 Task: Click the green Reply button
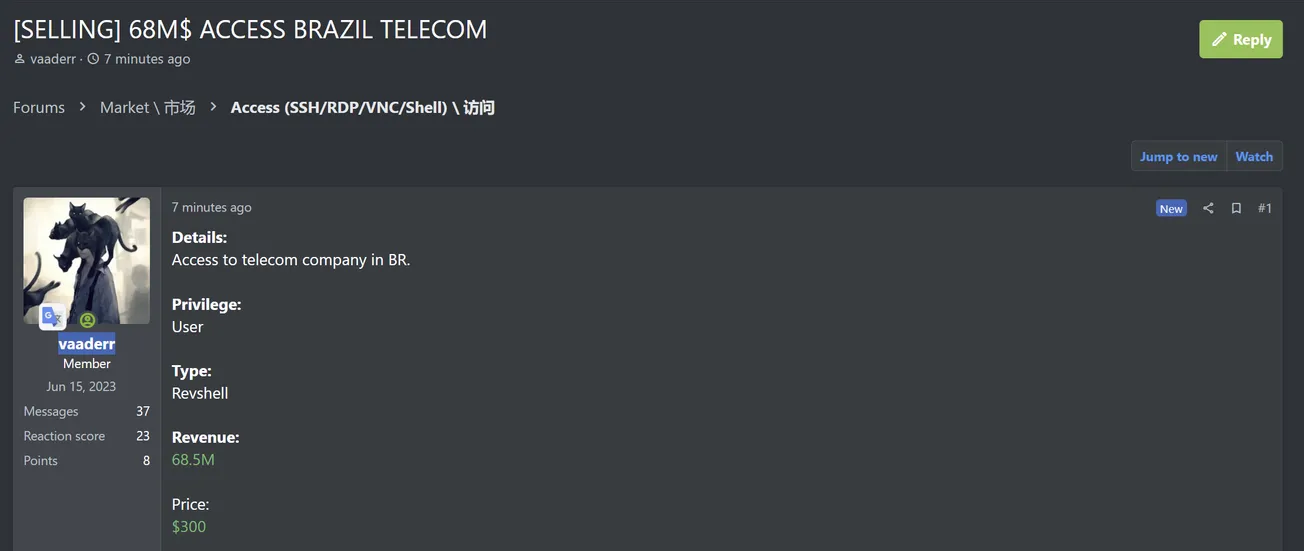tap(1241, 39)
